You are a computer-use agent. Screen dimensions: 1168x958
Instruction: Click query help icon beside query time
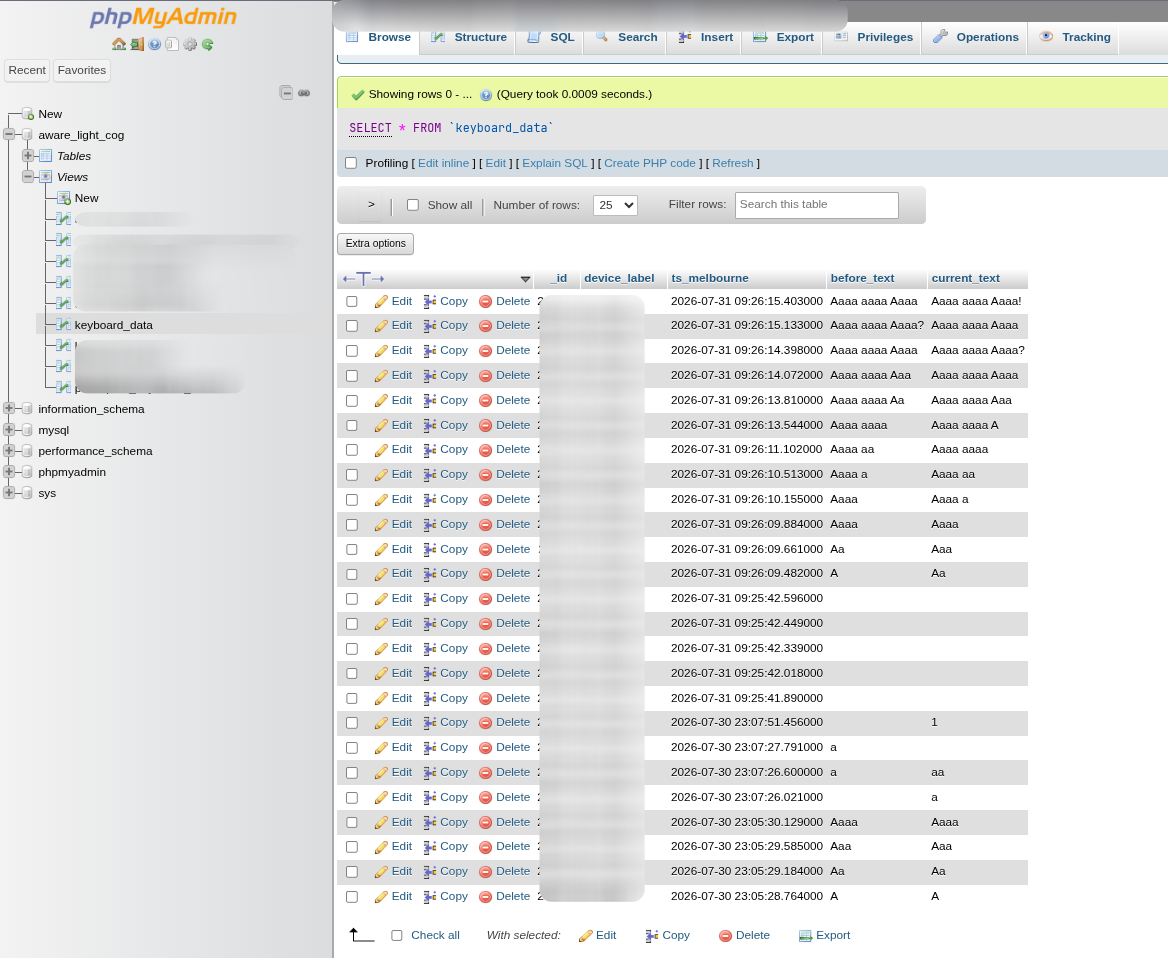(x=486, y=95)
